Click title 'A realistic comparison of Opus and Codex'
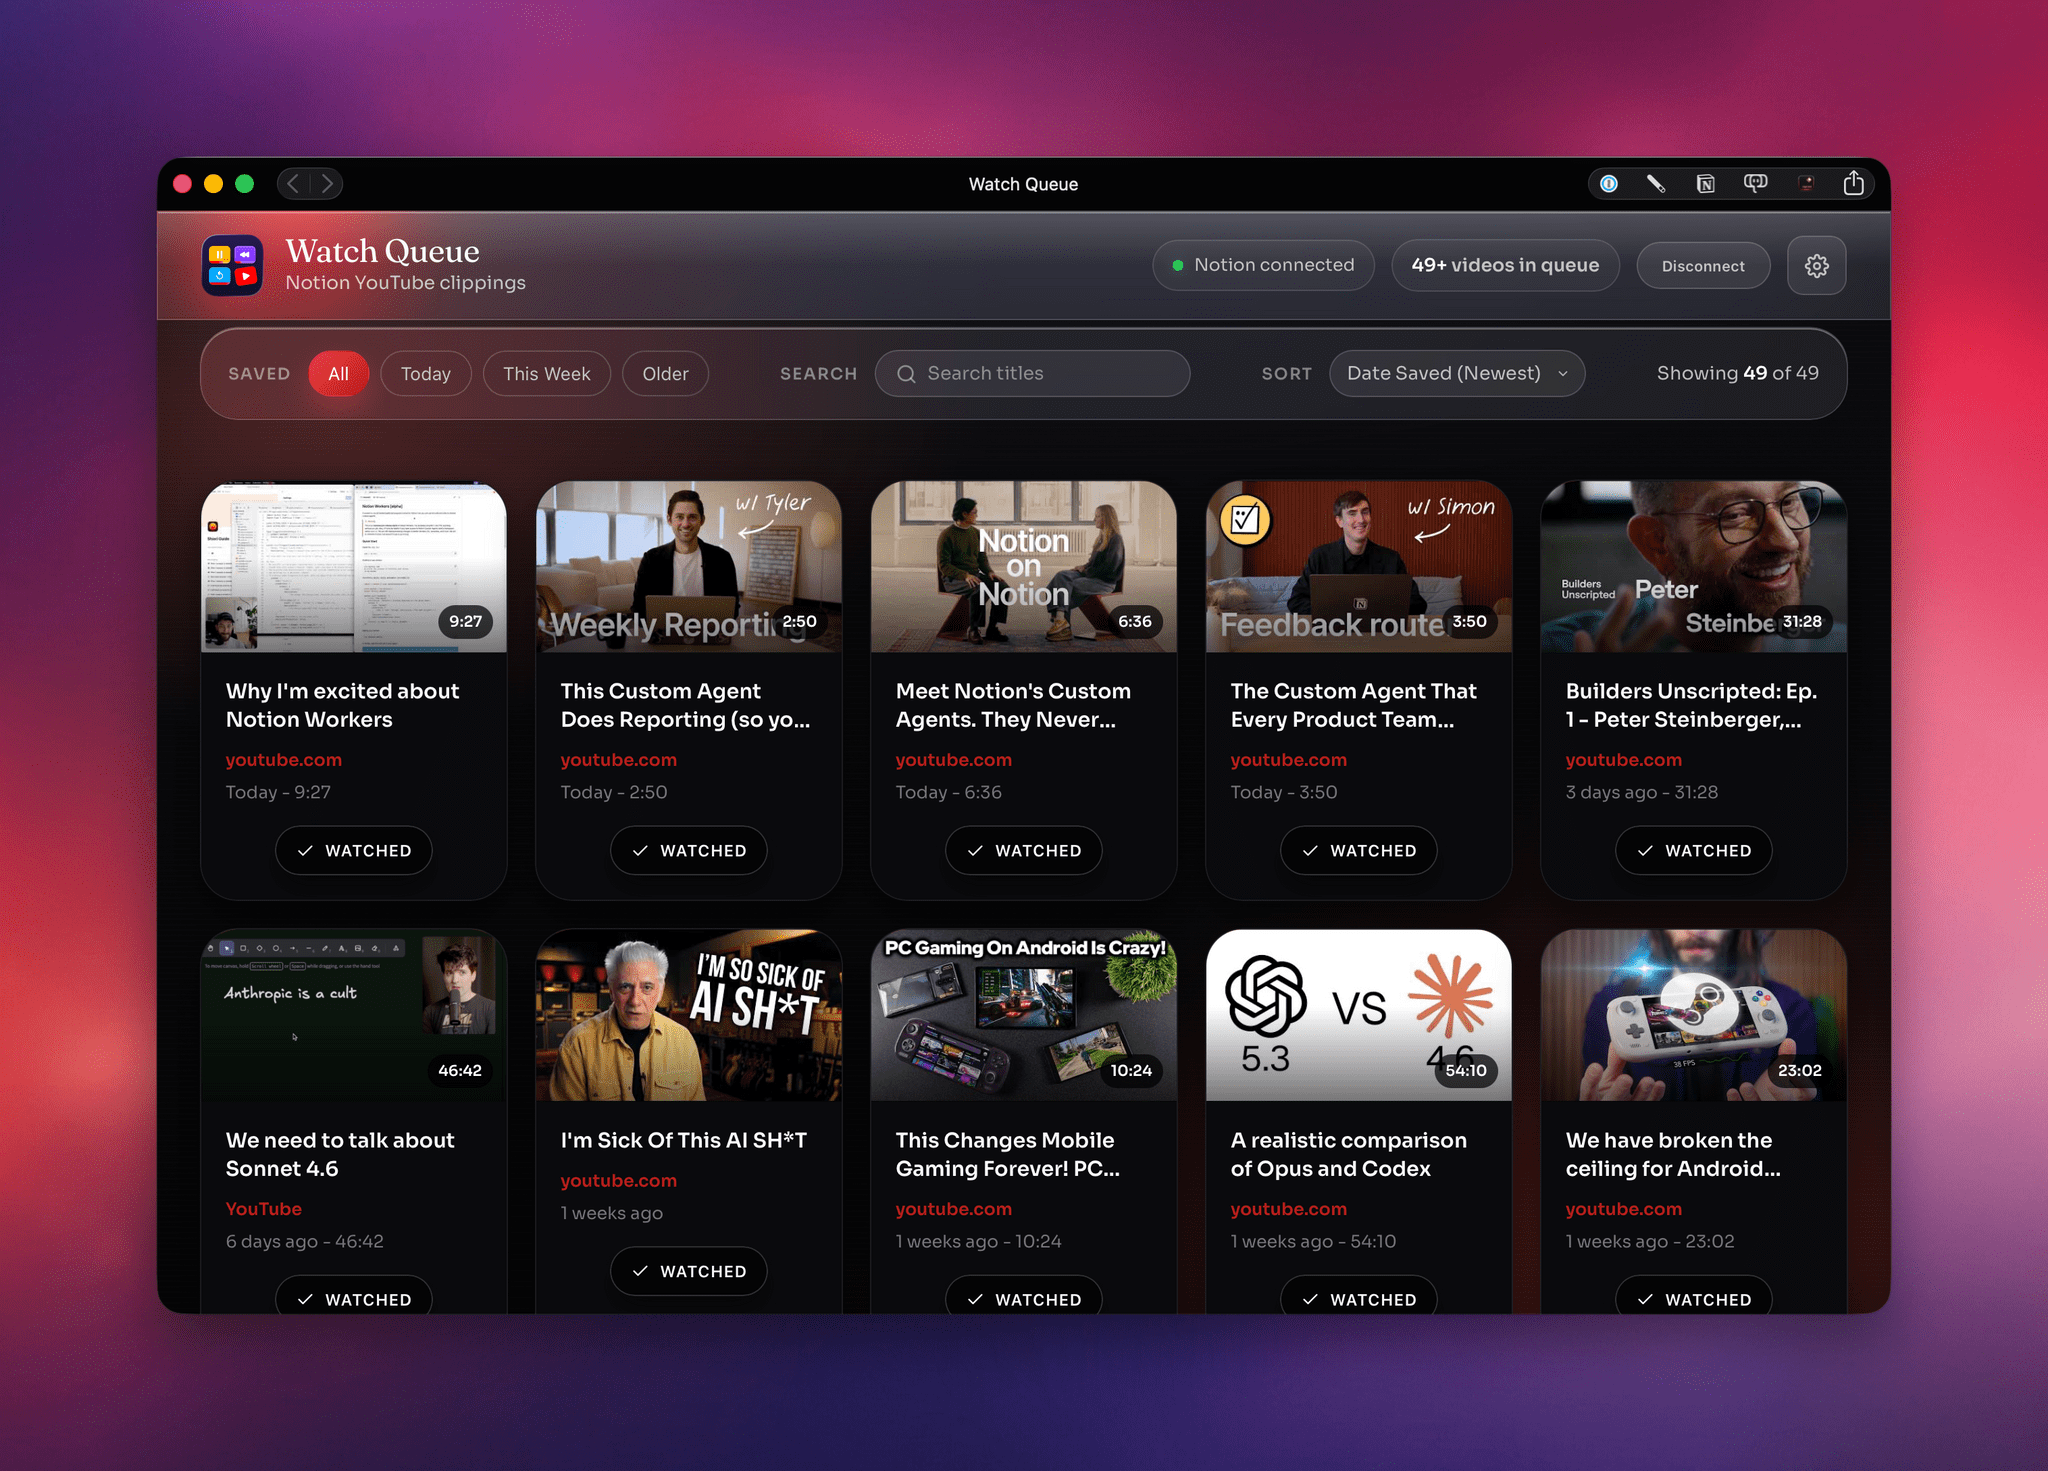Screen dimensions: 2048x1471 pos(1349,1154)
